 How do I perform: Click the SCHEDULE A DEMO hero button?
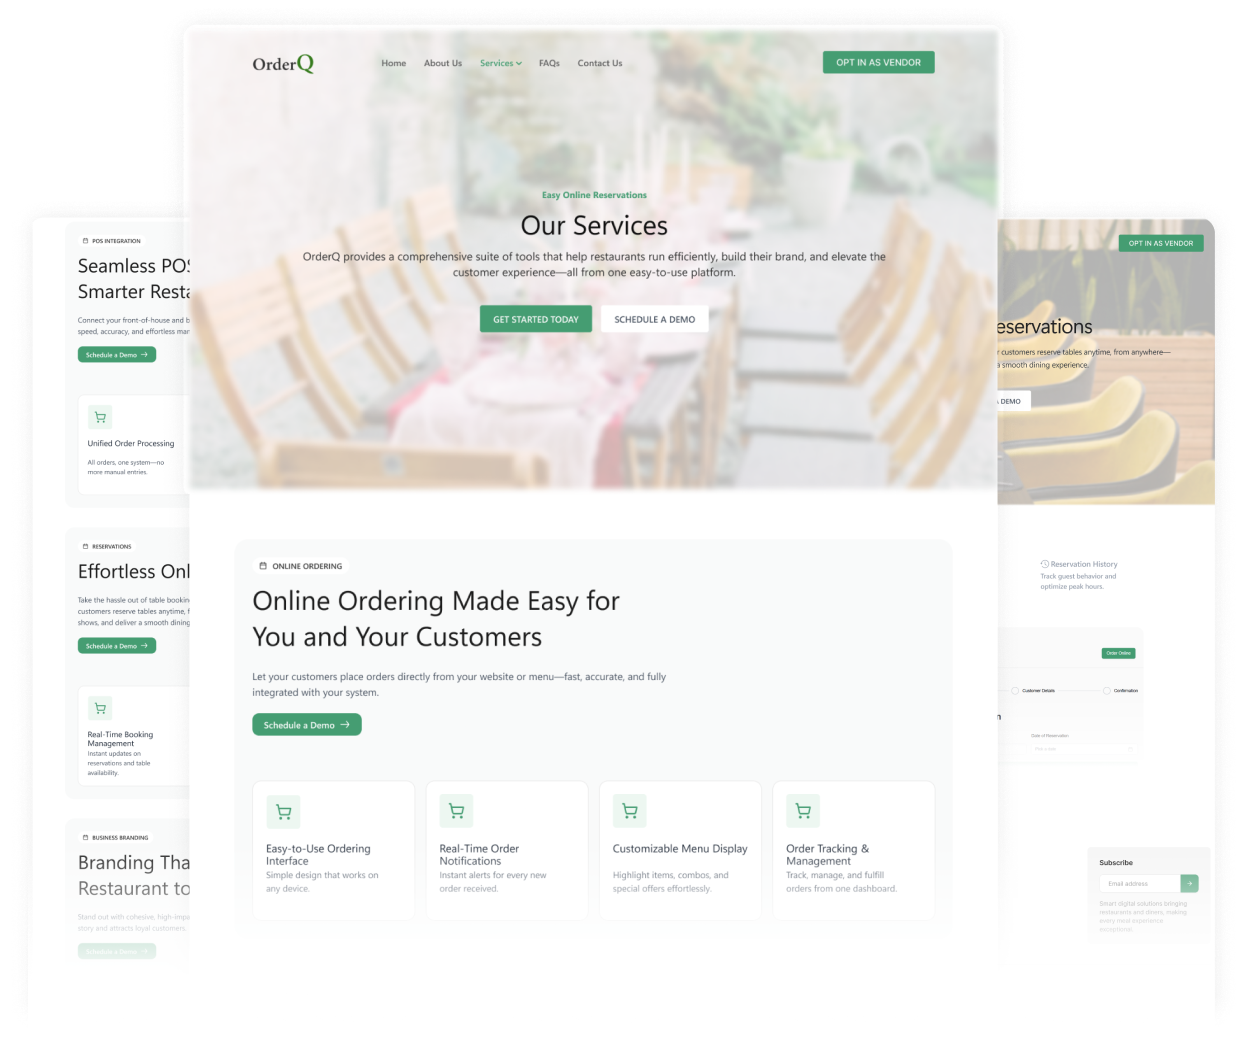tap(654, 318)
